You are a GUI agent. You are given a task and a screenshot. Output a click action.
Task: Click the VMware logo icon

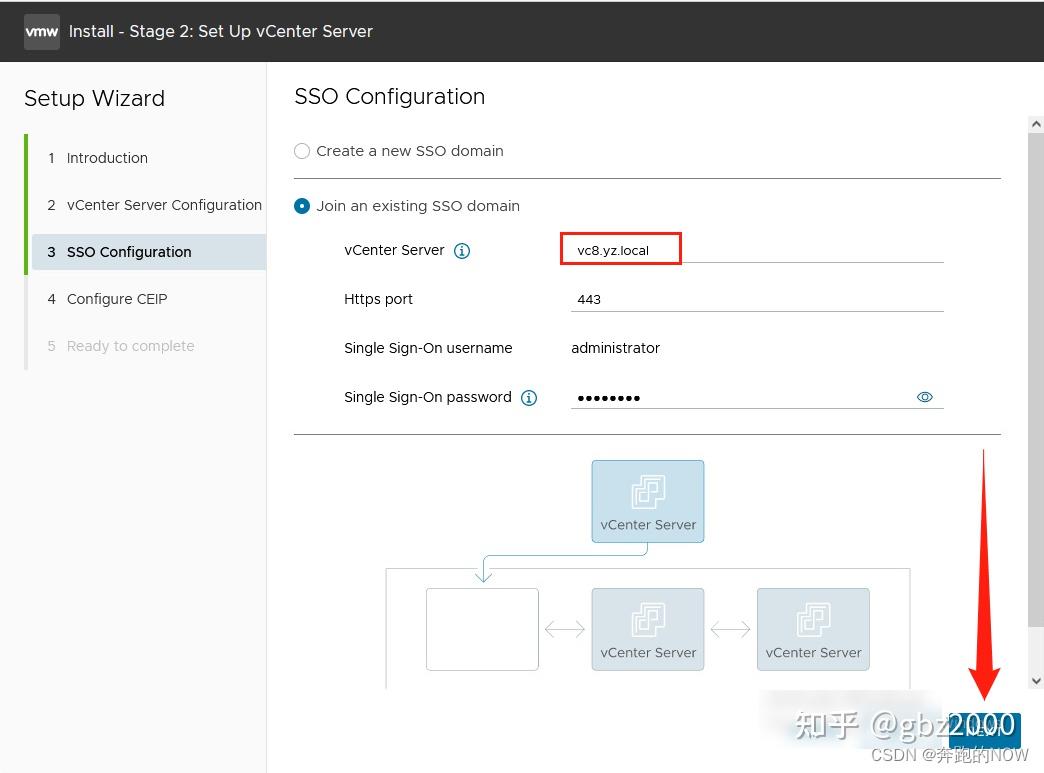pos(42,31)
